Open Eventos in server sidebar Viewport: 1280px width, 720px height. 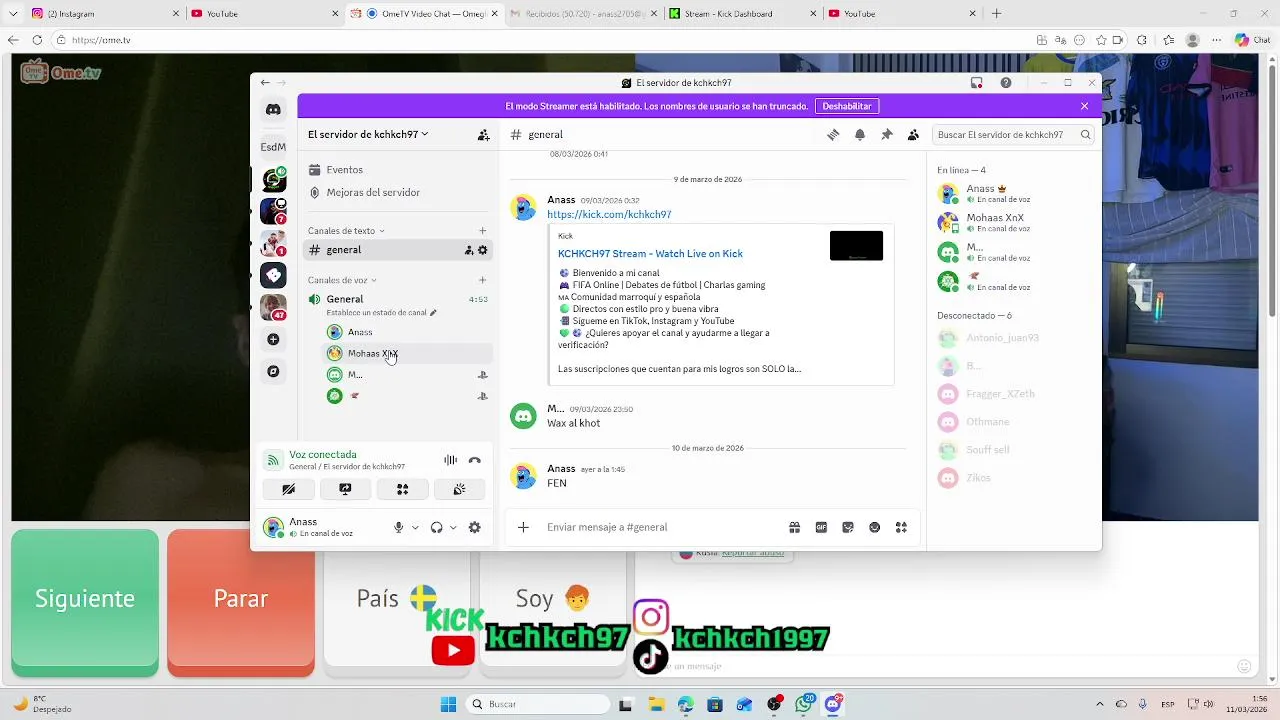(x=398, y=170)
